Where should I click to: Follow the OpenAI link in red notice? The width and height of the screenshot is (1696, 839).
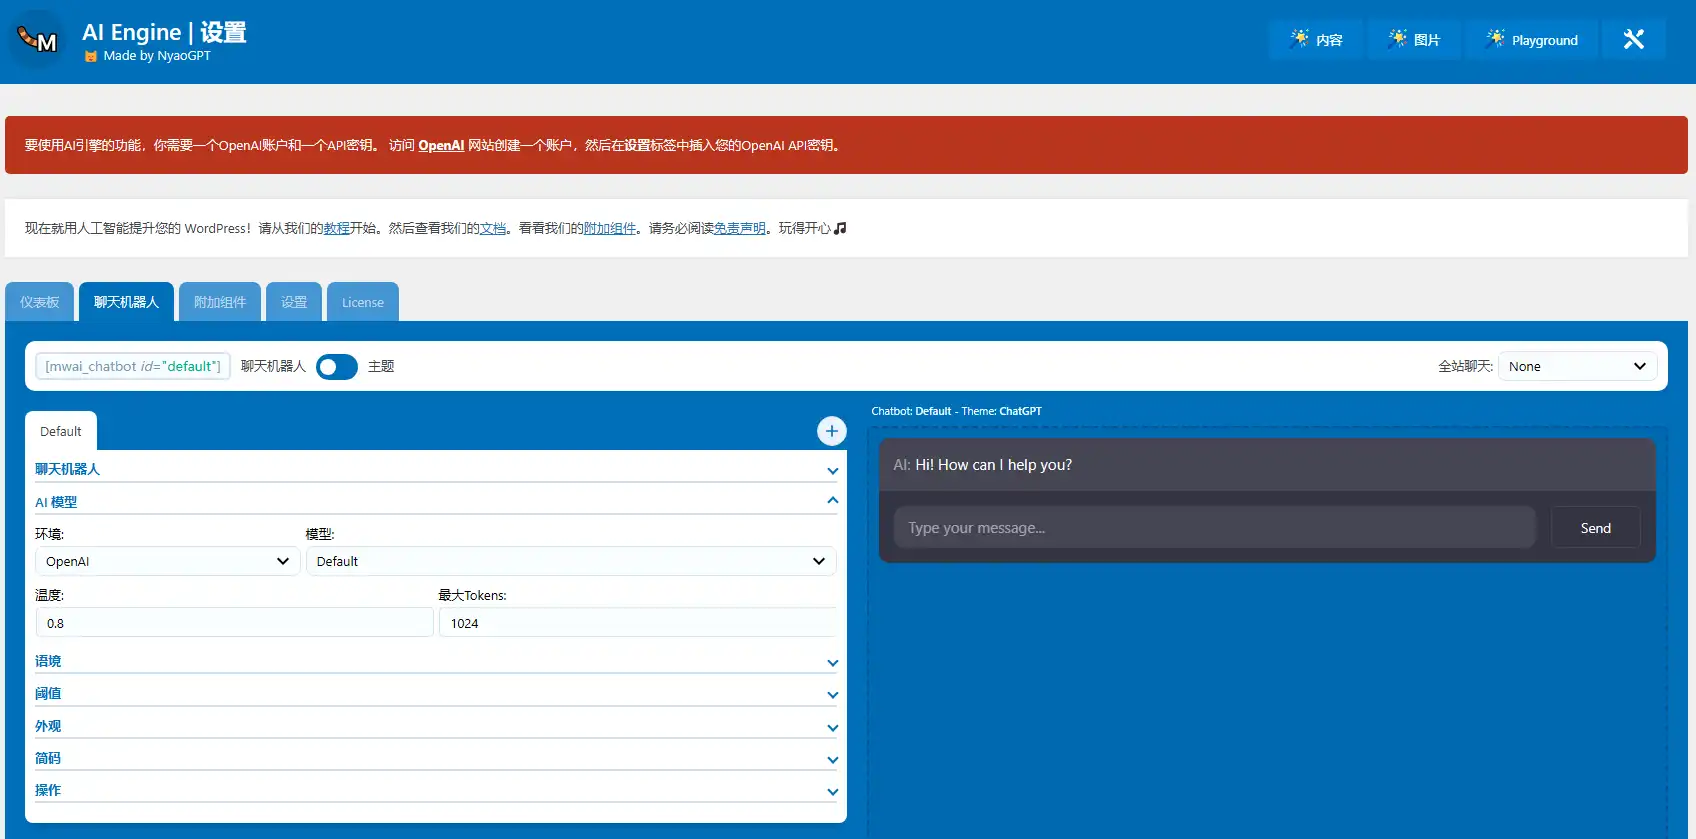[441, 145]
